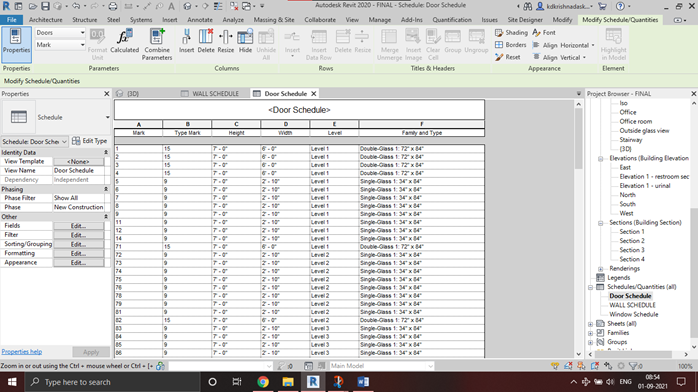The width and height of the screenshot is (698, 392).
Task: Select Window Schedule in Project Browser
Action: click(633, 314)
